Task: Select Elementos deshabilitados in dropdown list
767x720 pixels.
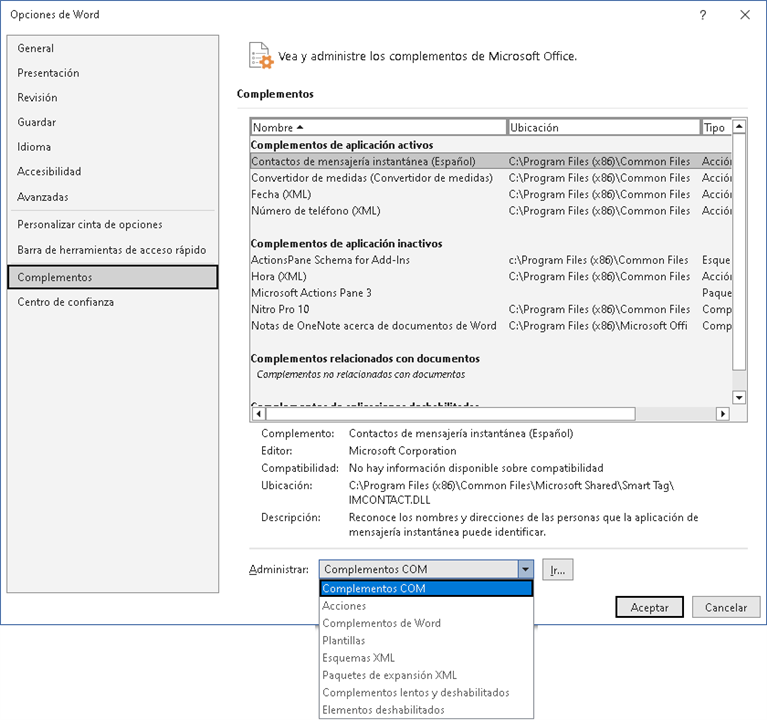Action: [x=383, y=710]
